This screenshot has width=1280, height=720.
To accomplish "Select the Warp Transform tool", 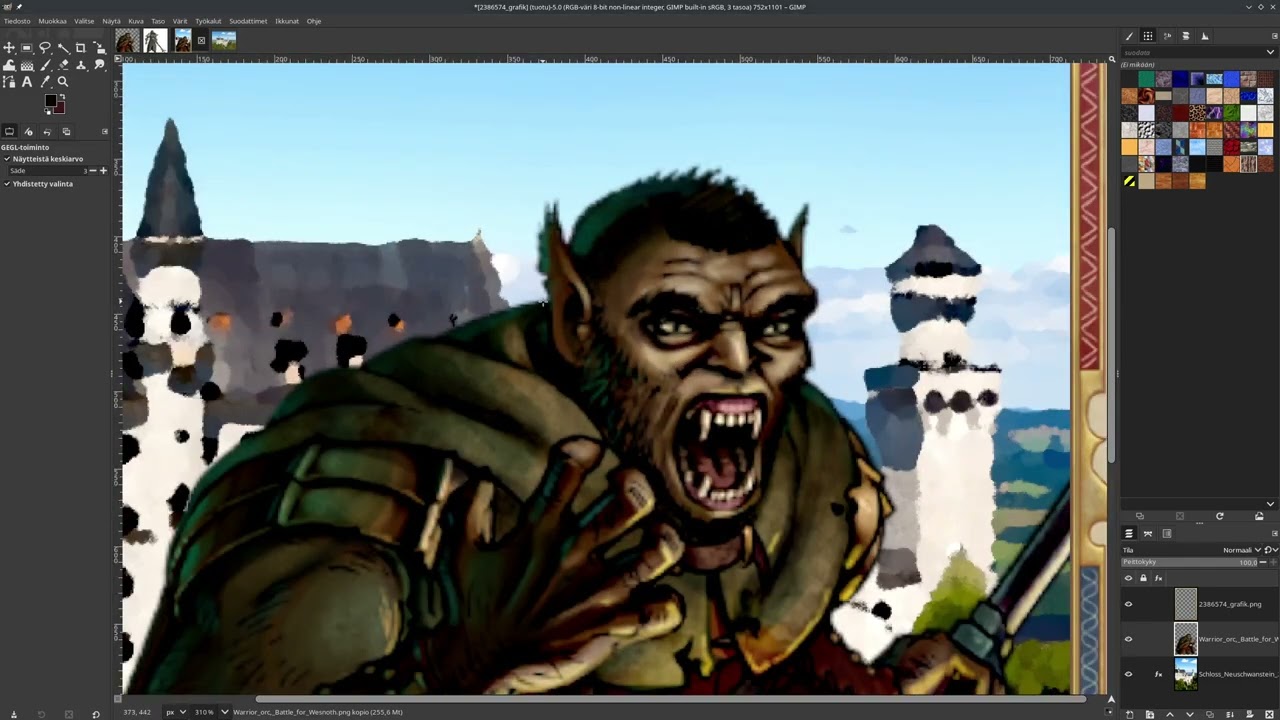I will click(x=9, y=65).
